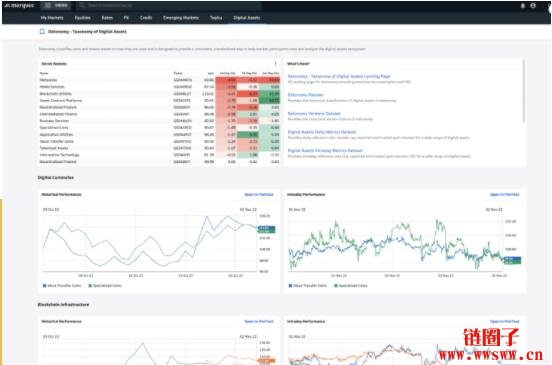Click the blue price tag on Digital Currencies Historical chart
The width and height of the screenshot is (552, 365).
click(266, 228)
